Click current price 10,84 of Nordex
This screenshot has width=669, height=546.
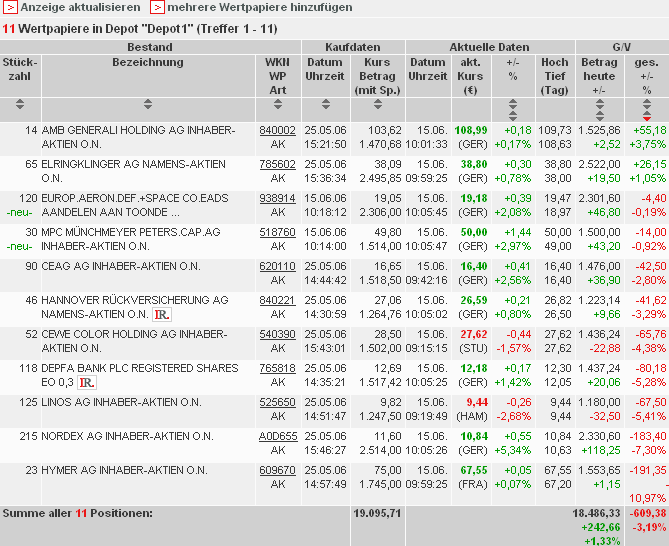click(474, 436)
